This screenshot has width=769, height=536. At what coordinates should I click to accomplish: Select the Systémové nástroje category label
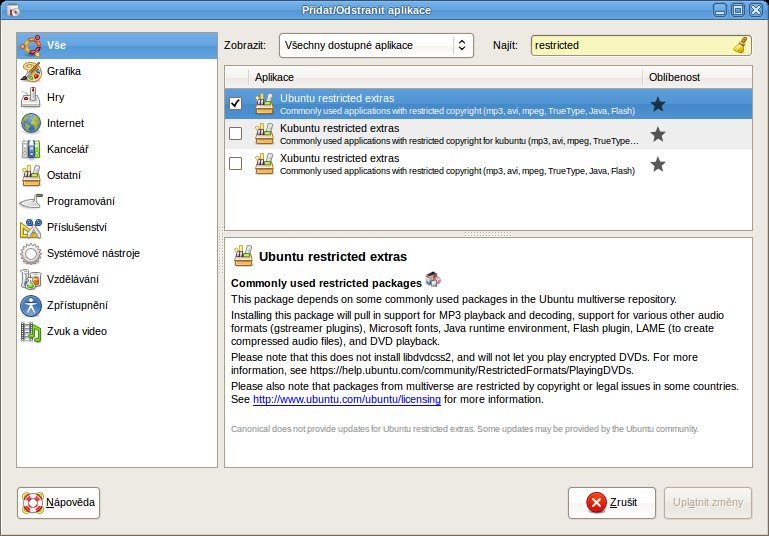click(x=93, y=254)
